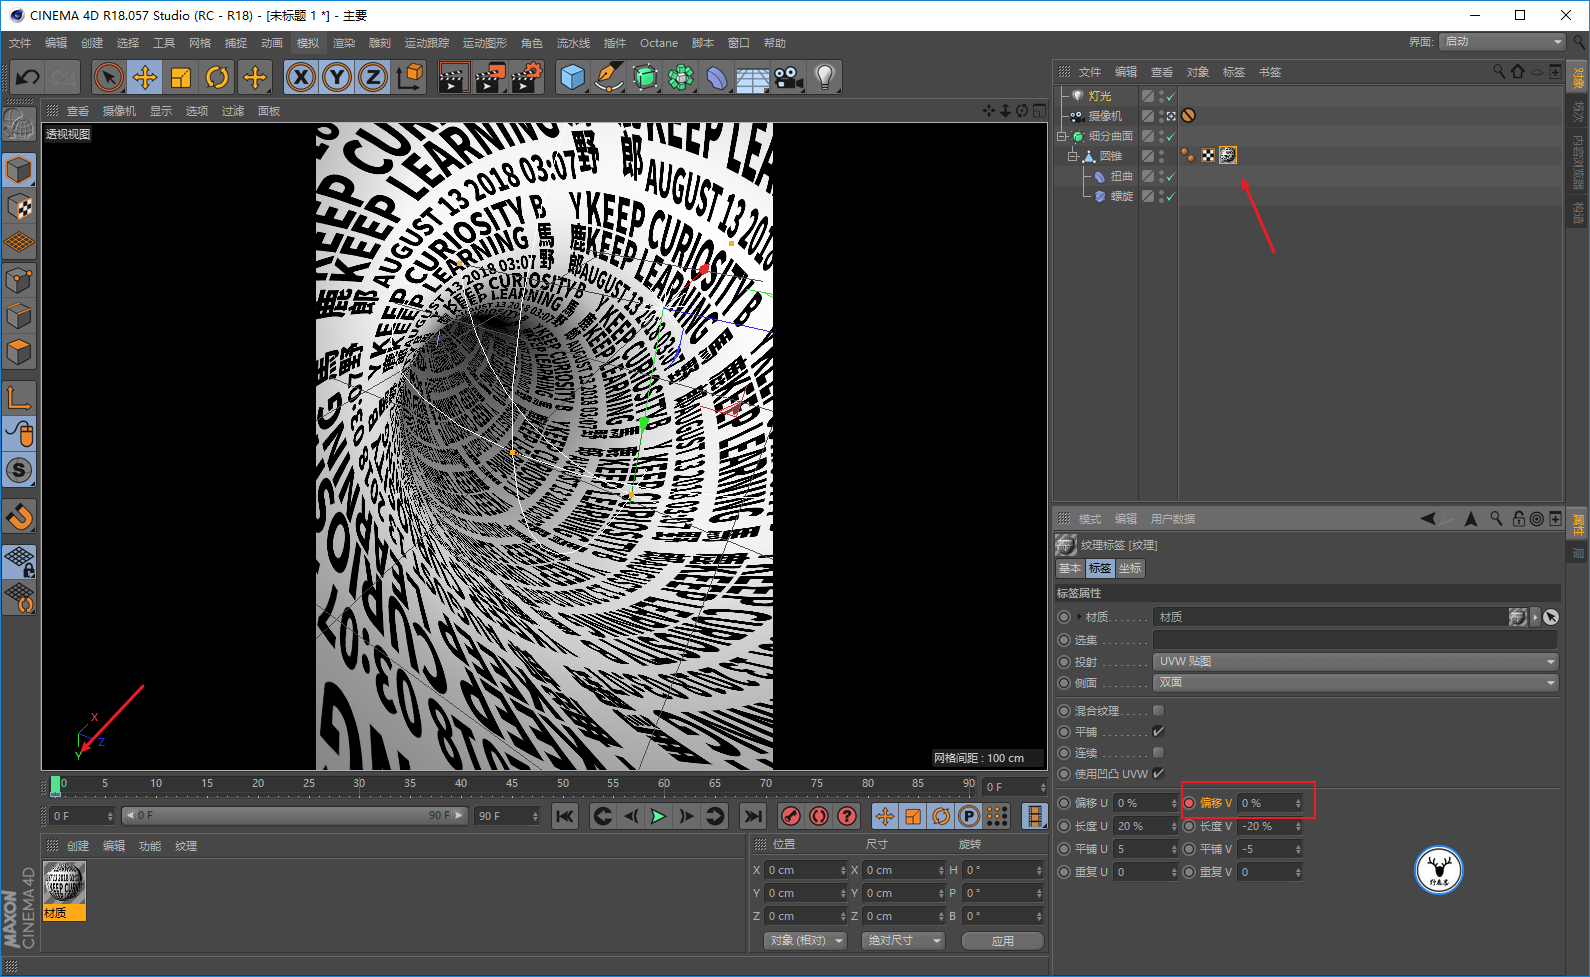Viewport: 1590px width, 977px height.
Task: Click the Record active objects button
Action: pos(790,816)
